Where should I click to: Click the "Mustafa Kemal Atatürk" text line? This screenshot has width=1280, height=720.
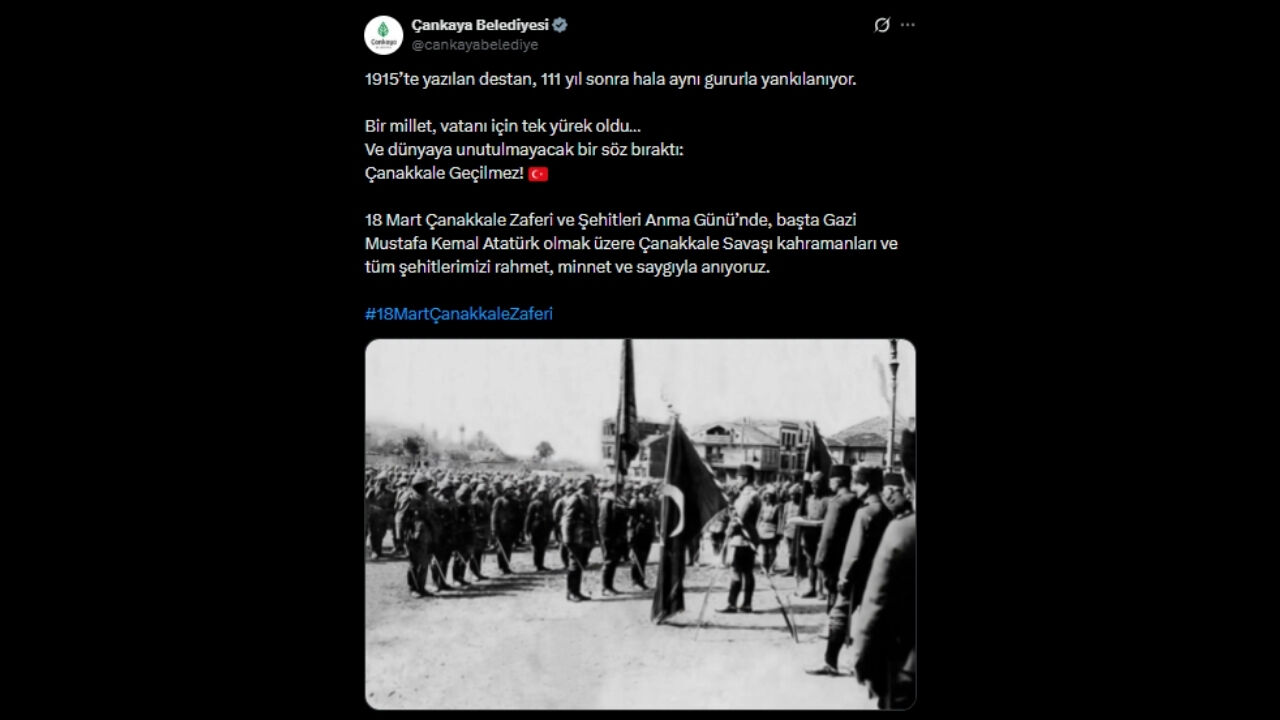(631, 244)
